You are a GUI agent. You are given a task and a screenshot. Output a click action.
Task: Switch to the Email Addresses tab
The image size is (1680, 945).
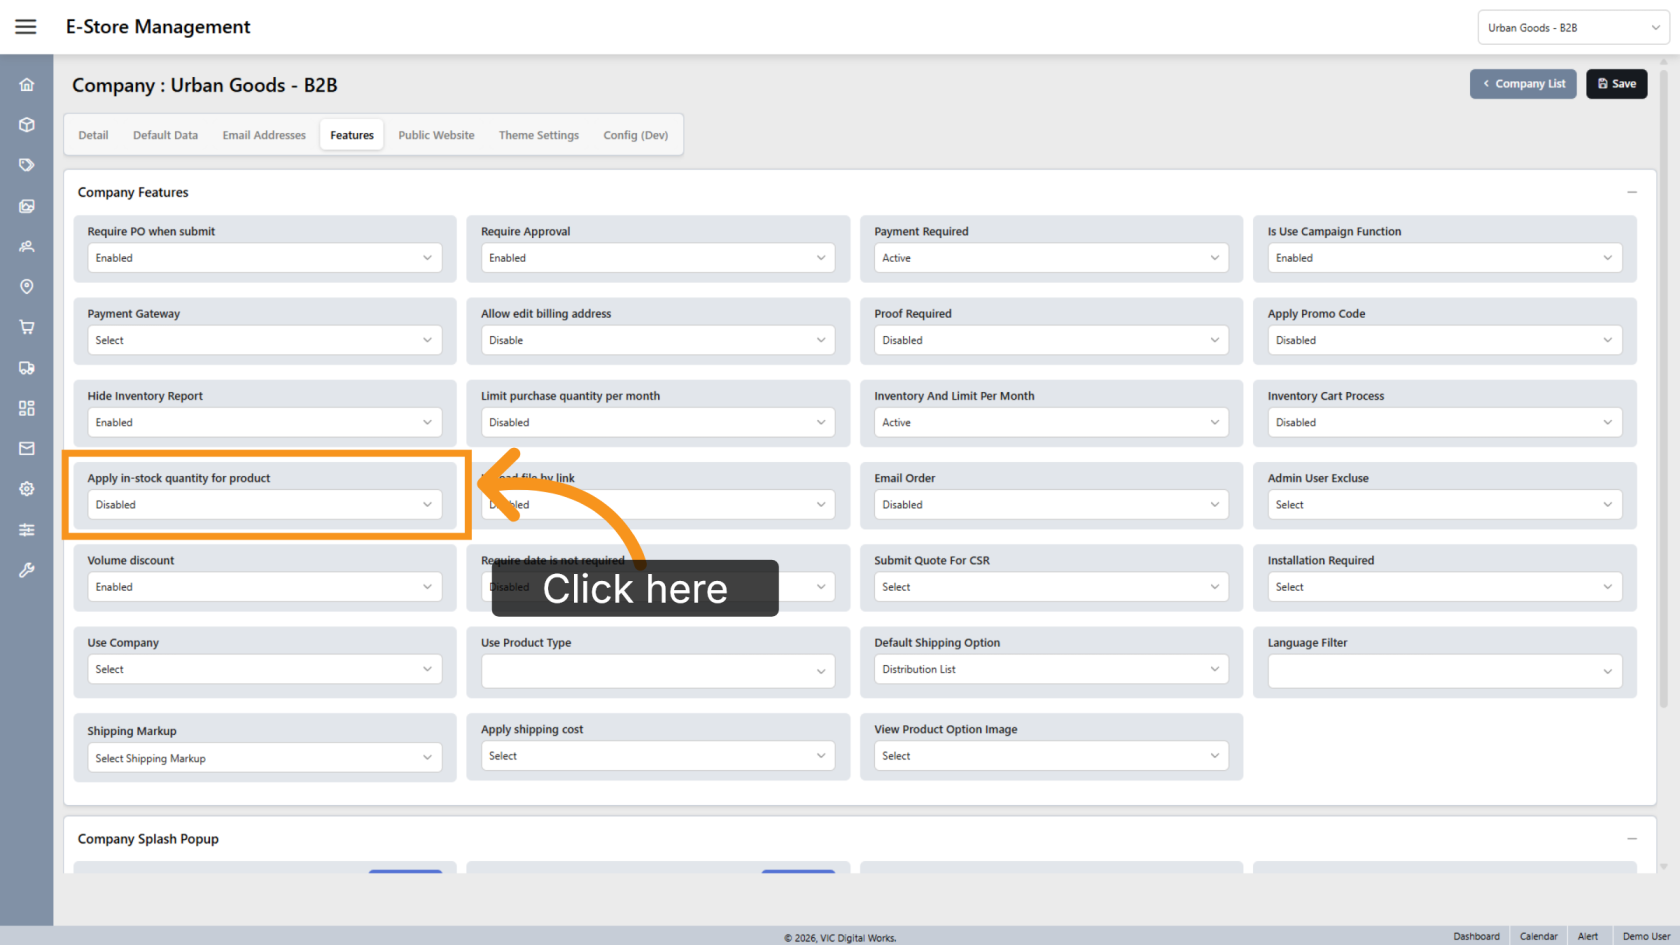click(x=264, y=135)
